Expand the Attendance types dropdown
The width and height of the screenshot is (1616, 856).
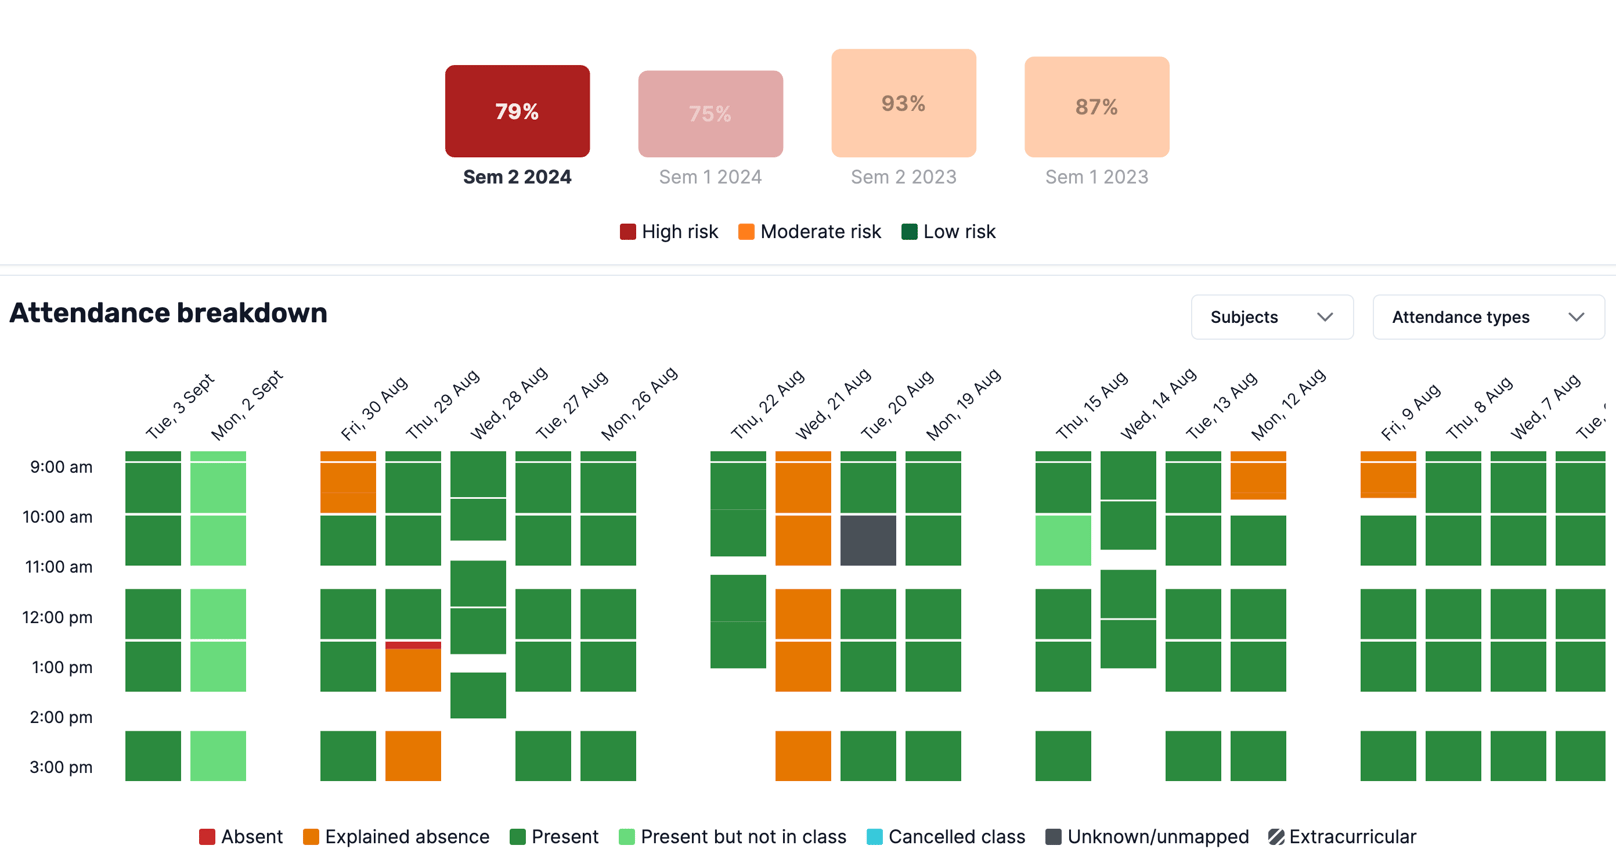(1487, 317)
